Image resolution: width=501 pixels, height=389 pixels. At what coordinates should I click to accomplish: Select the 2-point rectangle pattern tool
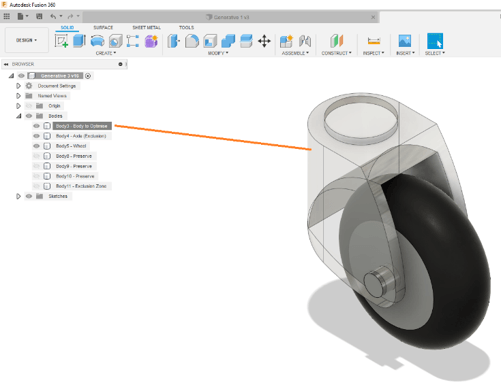tap(133, 41)
